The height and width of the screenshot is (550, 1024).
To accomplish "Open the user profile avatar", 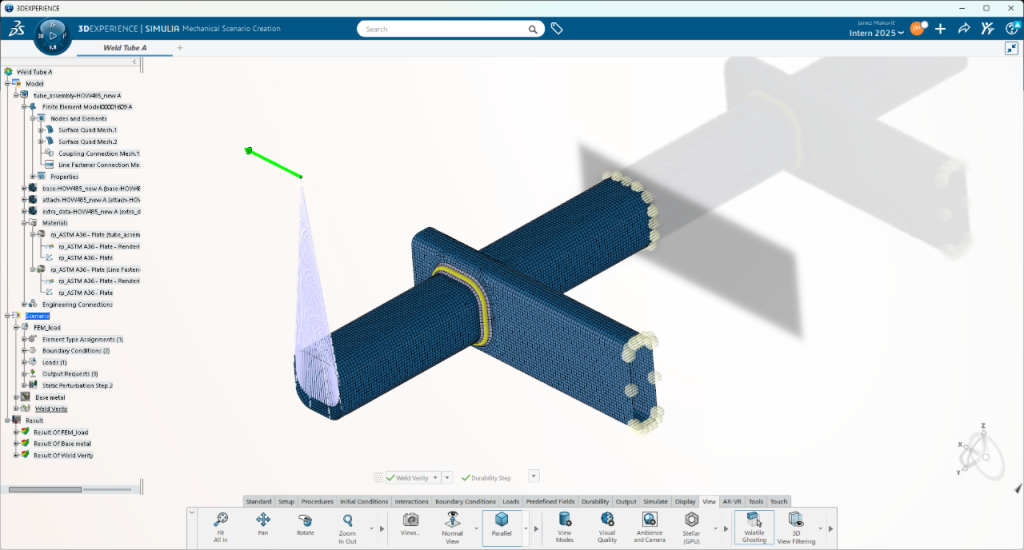I will [918, 29].
